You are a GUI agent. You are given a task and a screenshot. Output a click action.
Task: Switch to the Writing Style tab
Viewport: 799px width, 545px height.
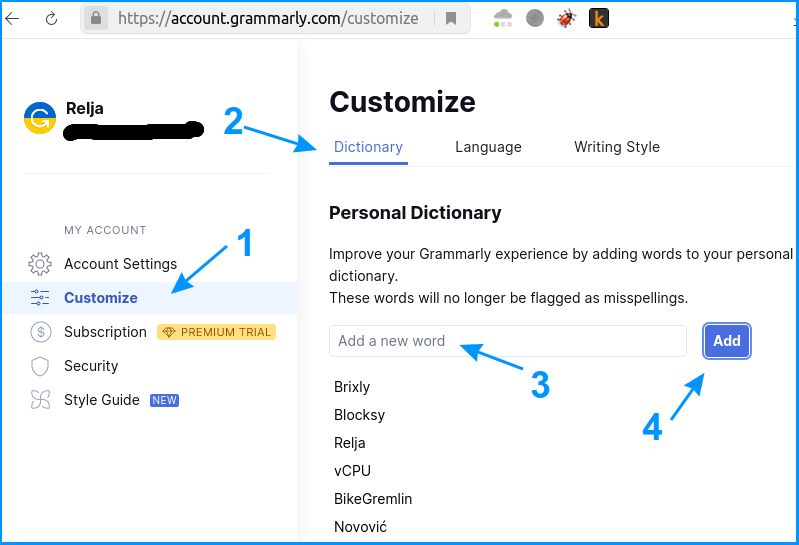pos(617,147)
